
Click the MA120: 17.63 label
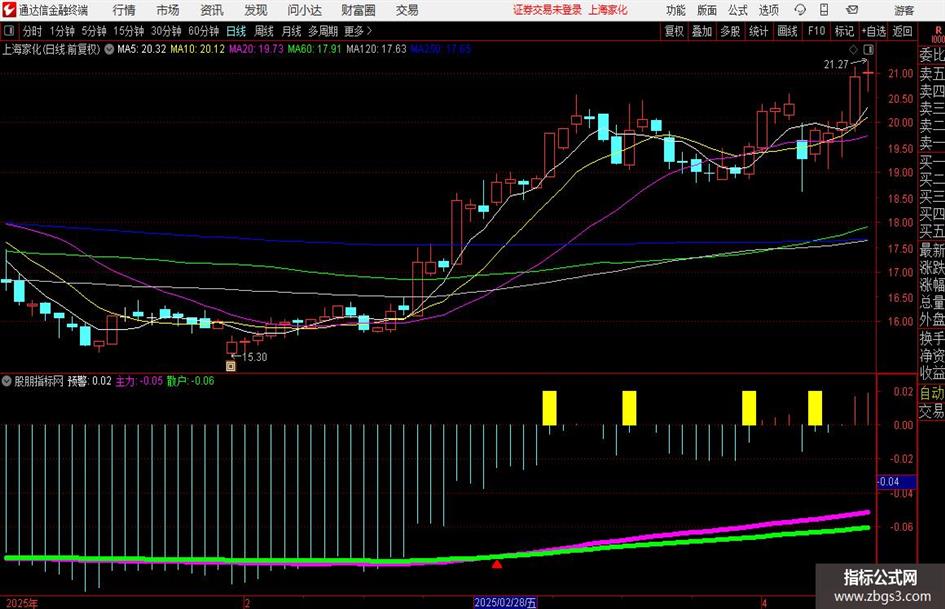coord(377,49)
